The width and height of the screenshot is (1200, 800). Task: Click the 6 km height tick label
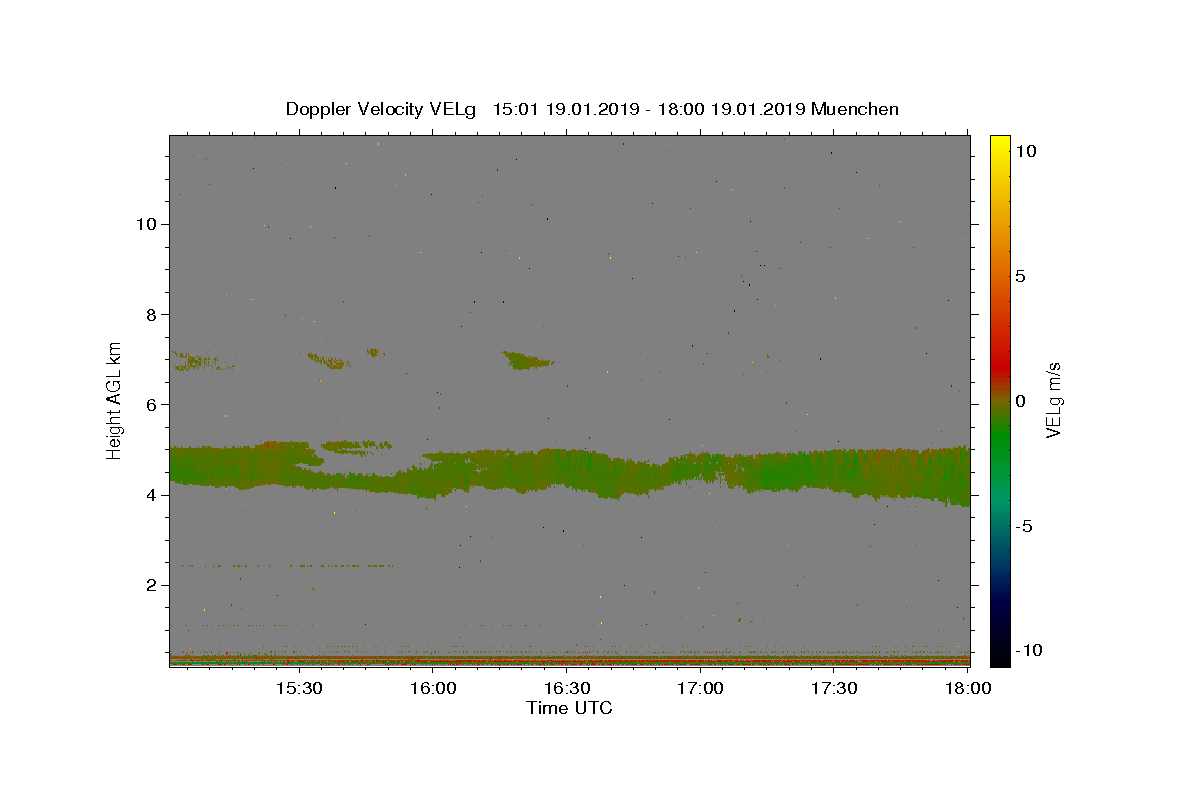click(x=152, y=404)
